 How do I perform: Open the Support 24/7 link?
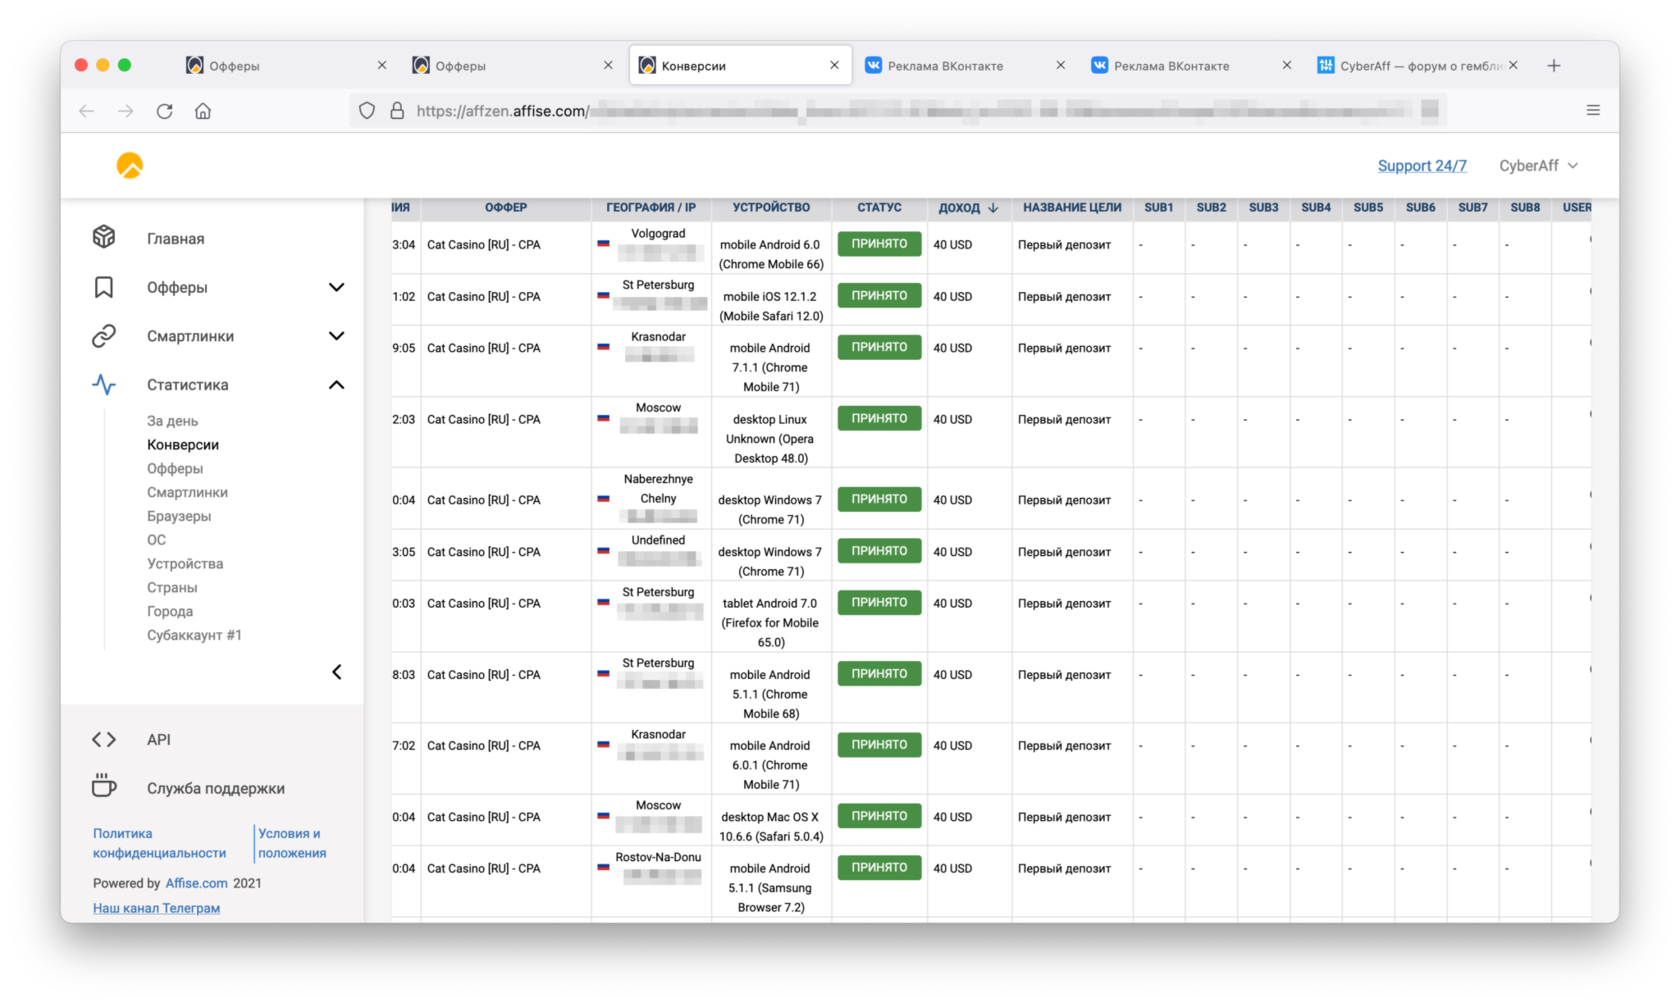[x=1422, y=165]
